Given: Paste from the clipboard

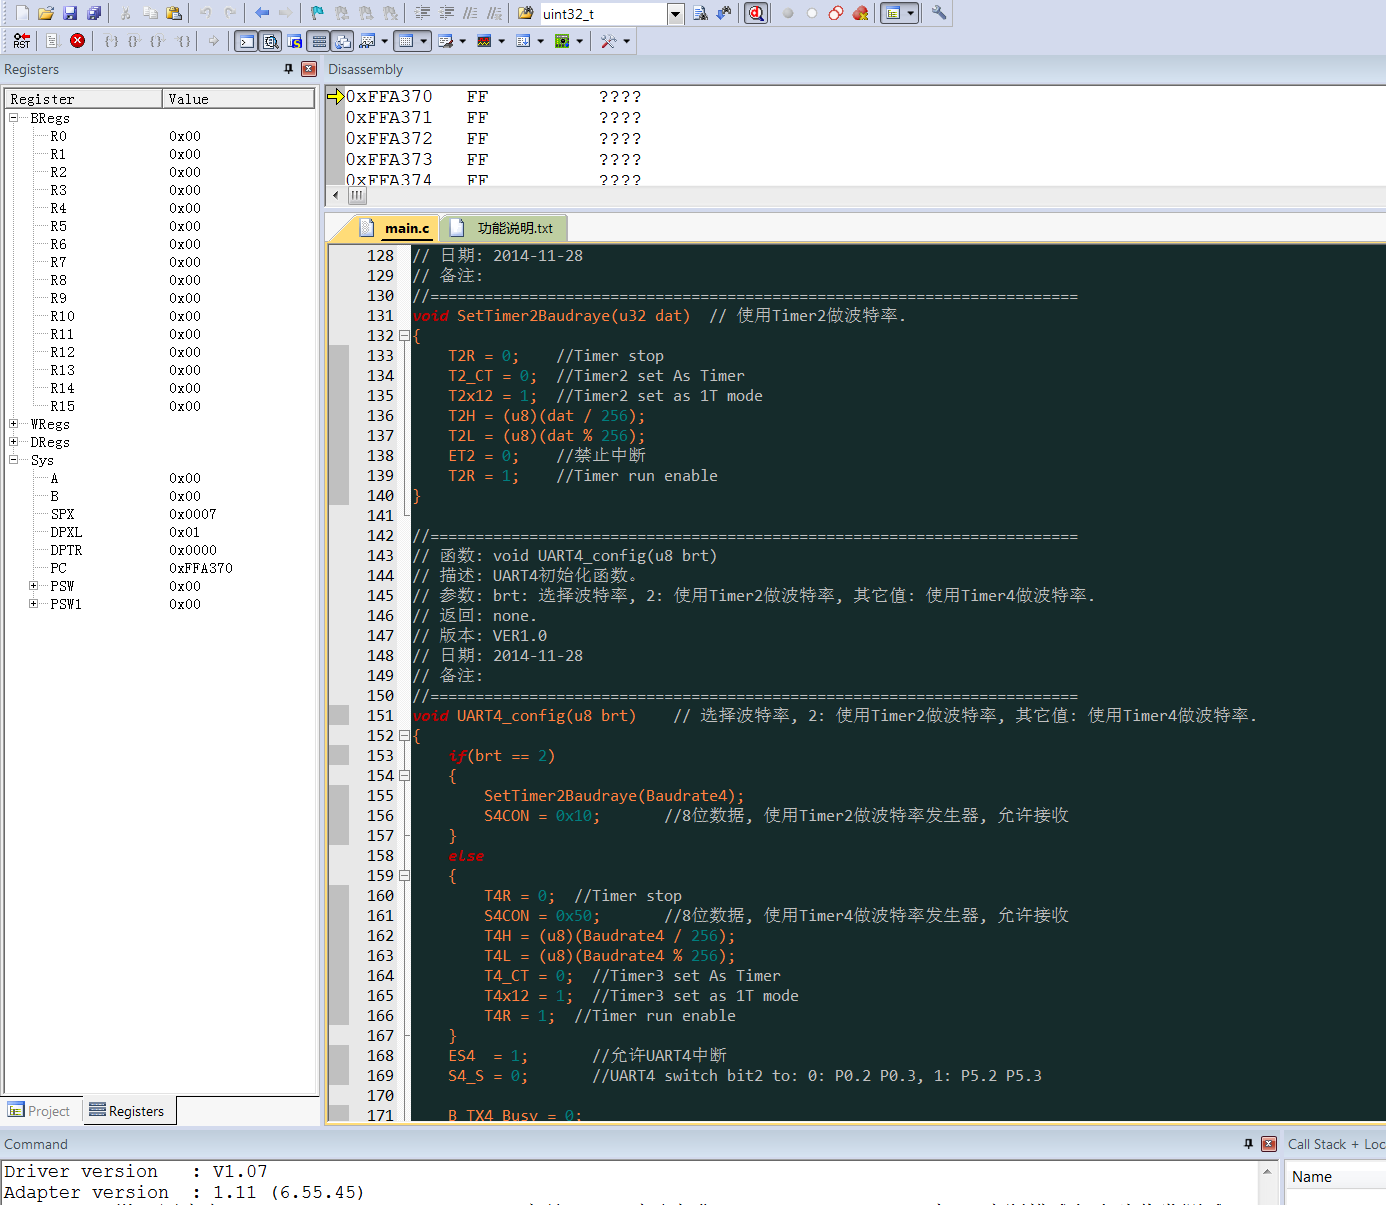Looking at the screenshot, I should pyautogui.click(x=174, y=13).
